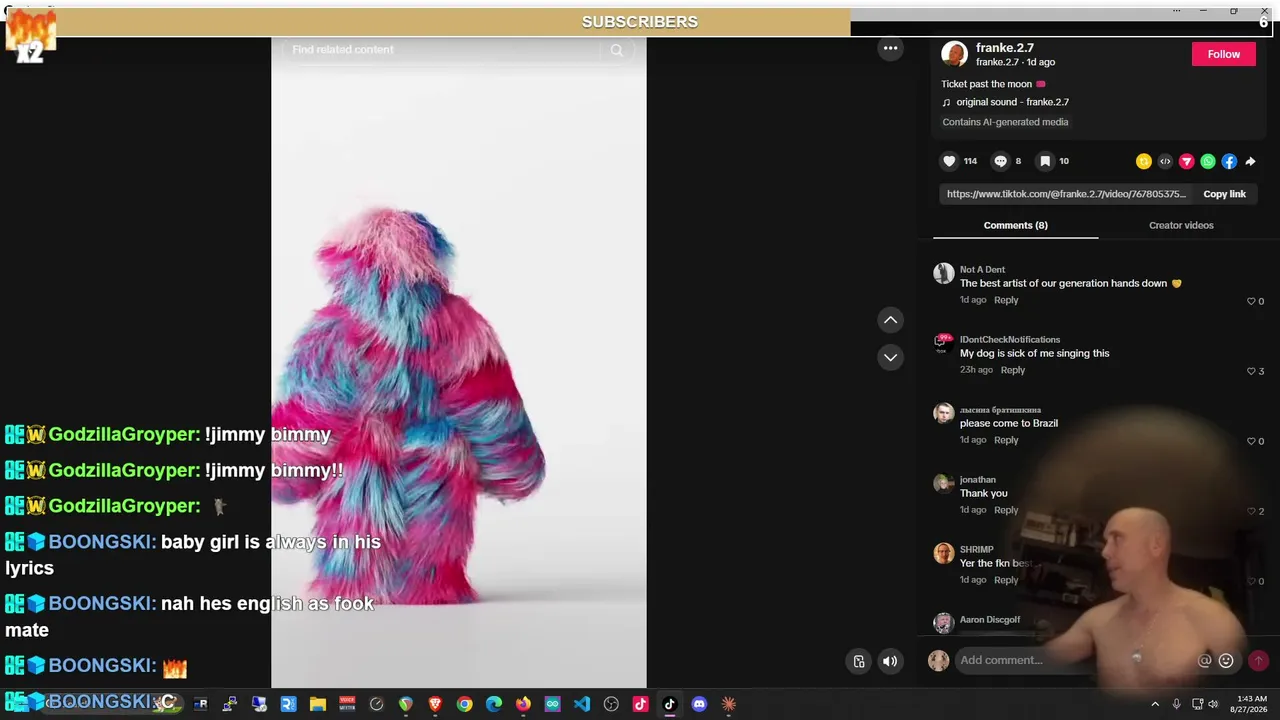The height and width of the screenshot is (720, 1280).
Task: Open TikTok in the Windows taskbar
Action: pos(670,704)
